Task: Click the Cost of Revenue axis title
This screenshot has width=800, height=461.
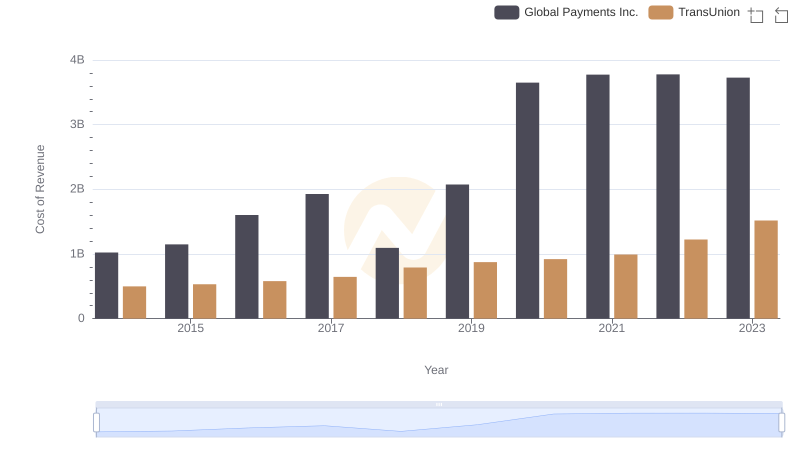Action: tap(40, 189)
